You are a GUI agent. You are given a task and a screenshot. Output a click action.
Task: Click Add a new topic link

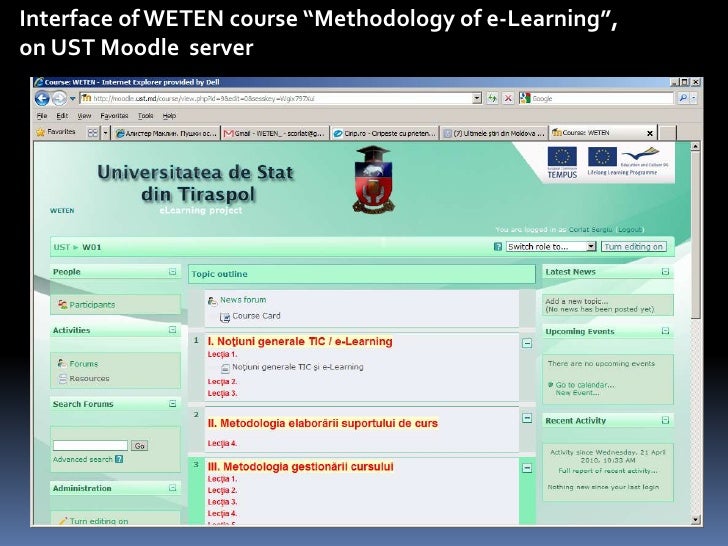576,301
